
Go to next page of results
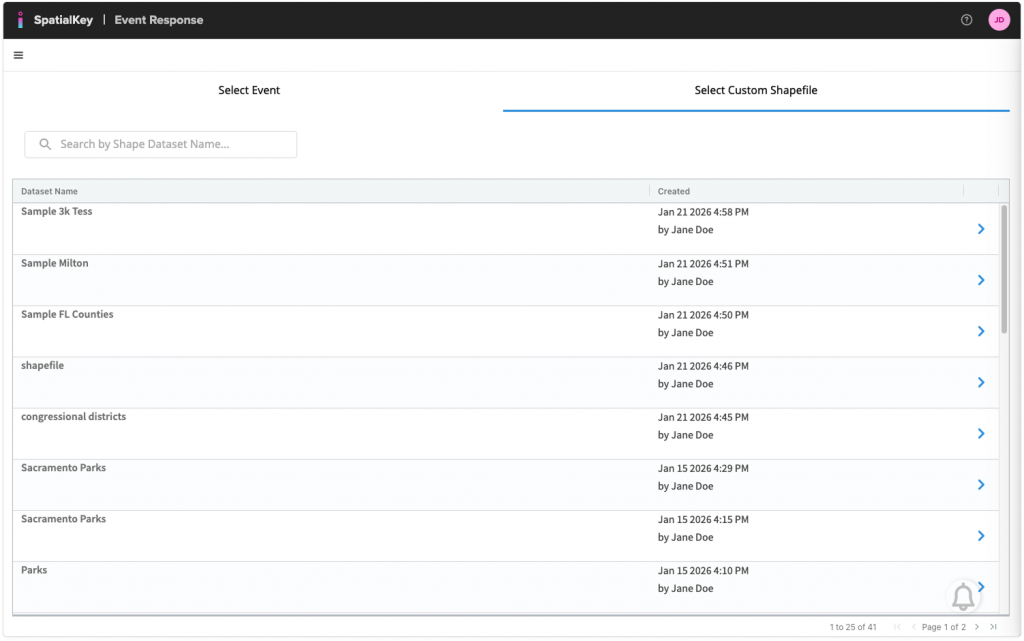[x=976, y=627]
